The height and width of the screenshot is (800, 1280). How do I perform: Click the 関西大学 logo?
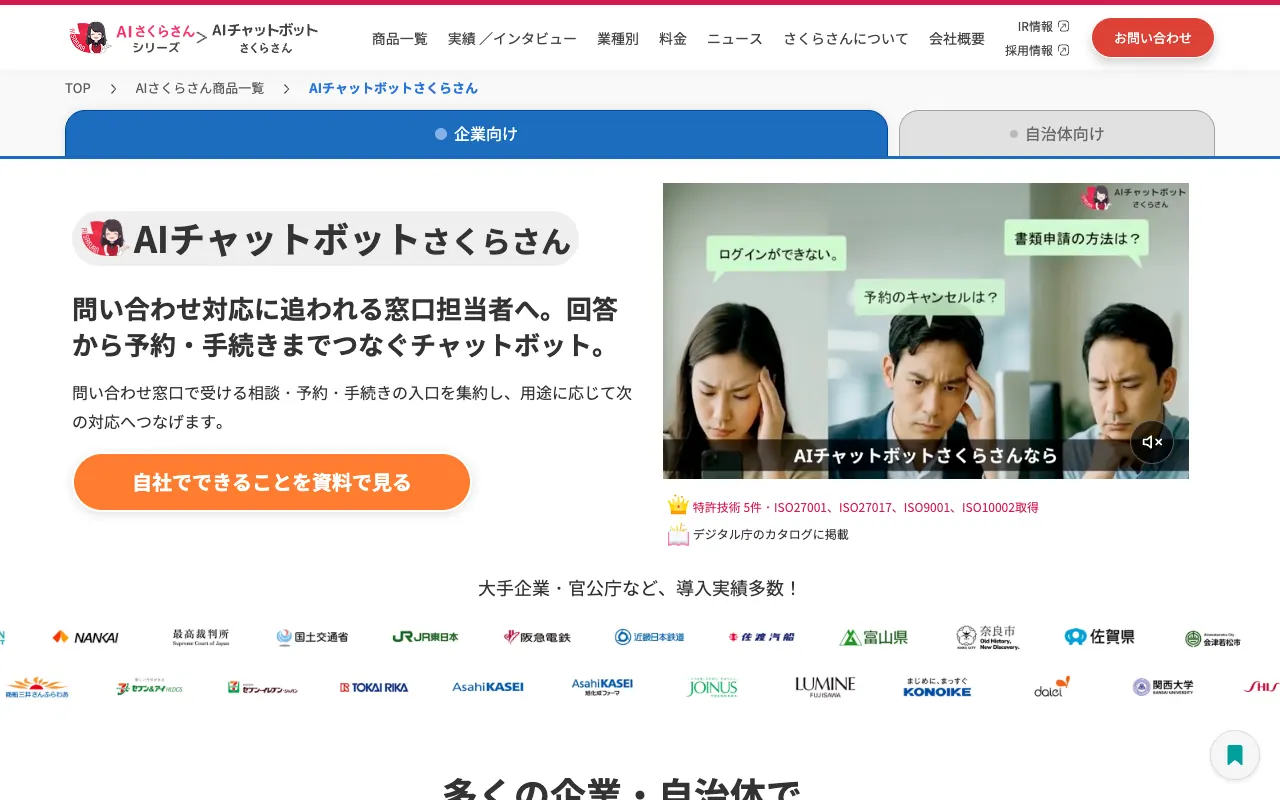click(1163, 687)
